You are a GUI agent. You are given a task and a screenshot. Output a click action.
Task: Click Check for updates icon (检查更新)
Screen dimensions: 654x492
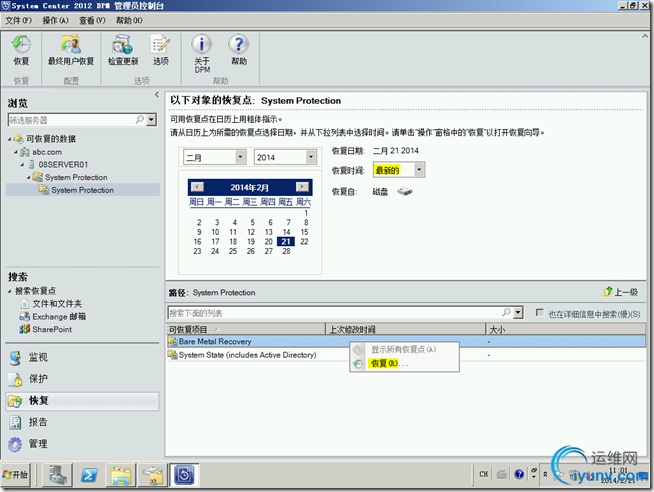pos(123,50)
